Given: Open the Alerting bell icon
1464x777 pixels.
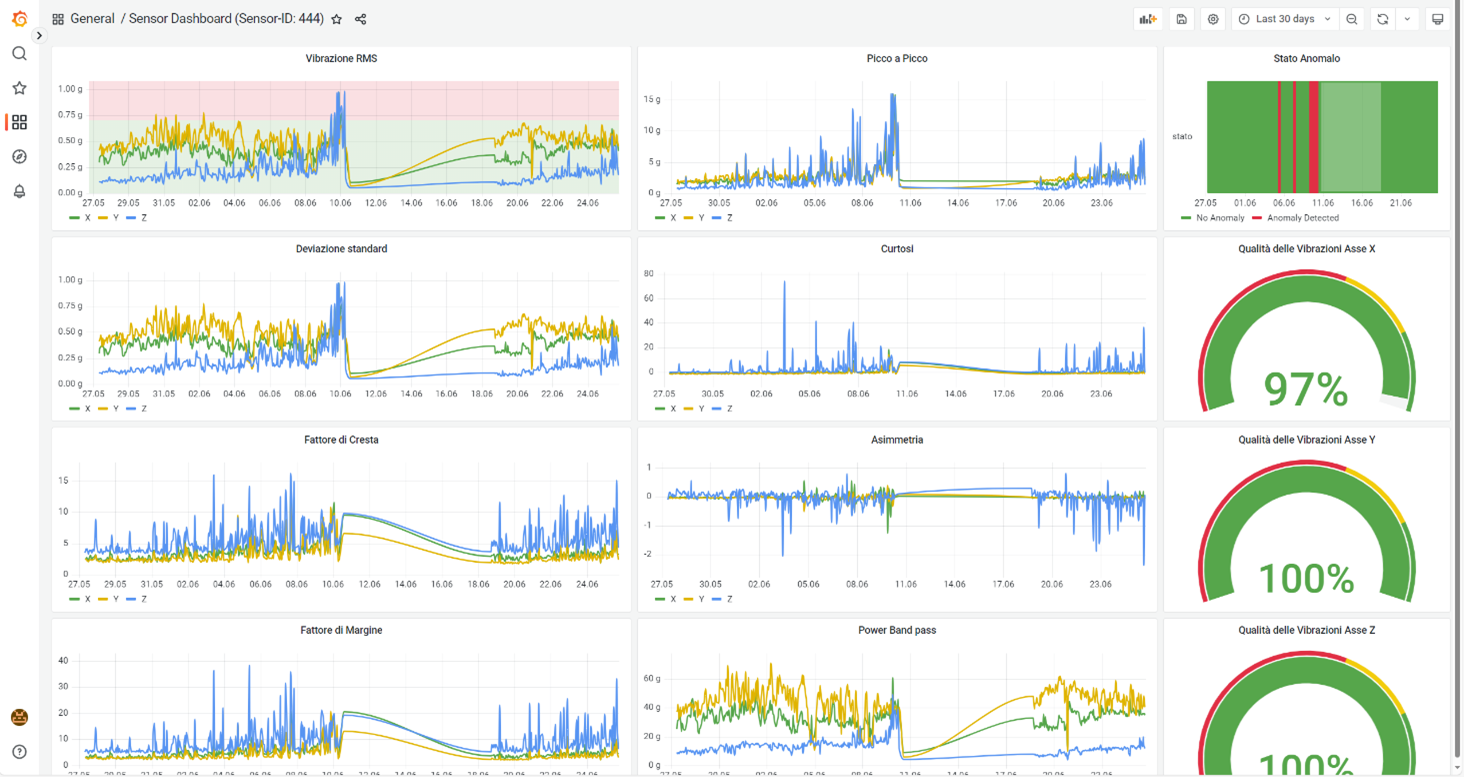Looking at the screenshot, I should (19, 191).
